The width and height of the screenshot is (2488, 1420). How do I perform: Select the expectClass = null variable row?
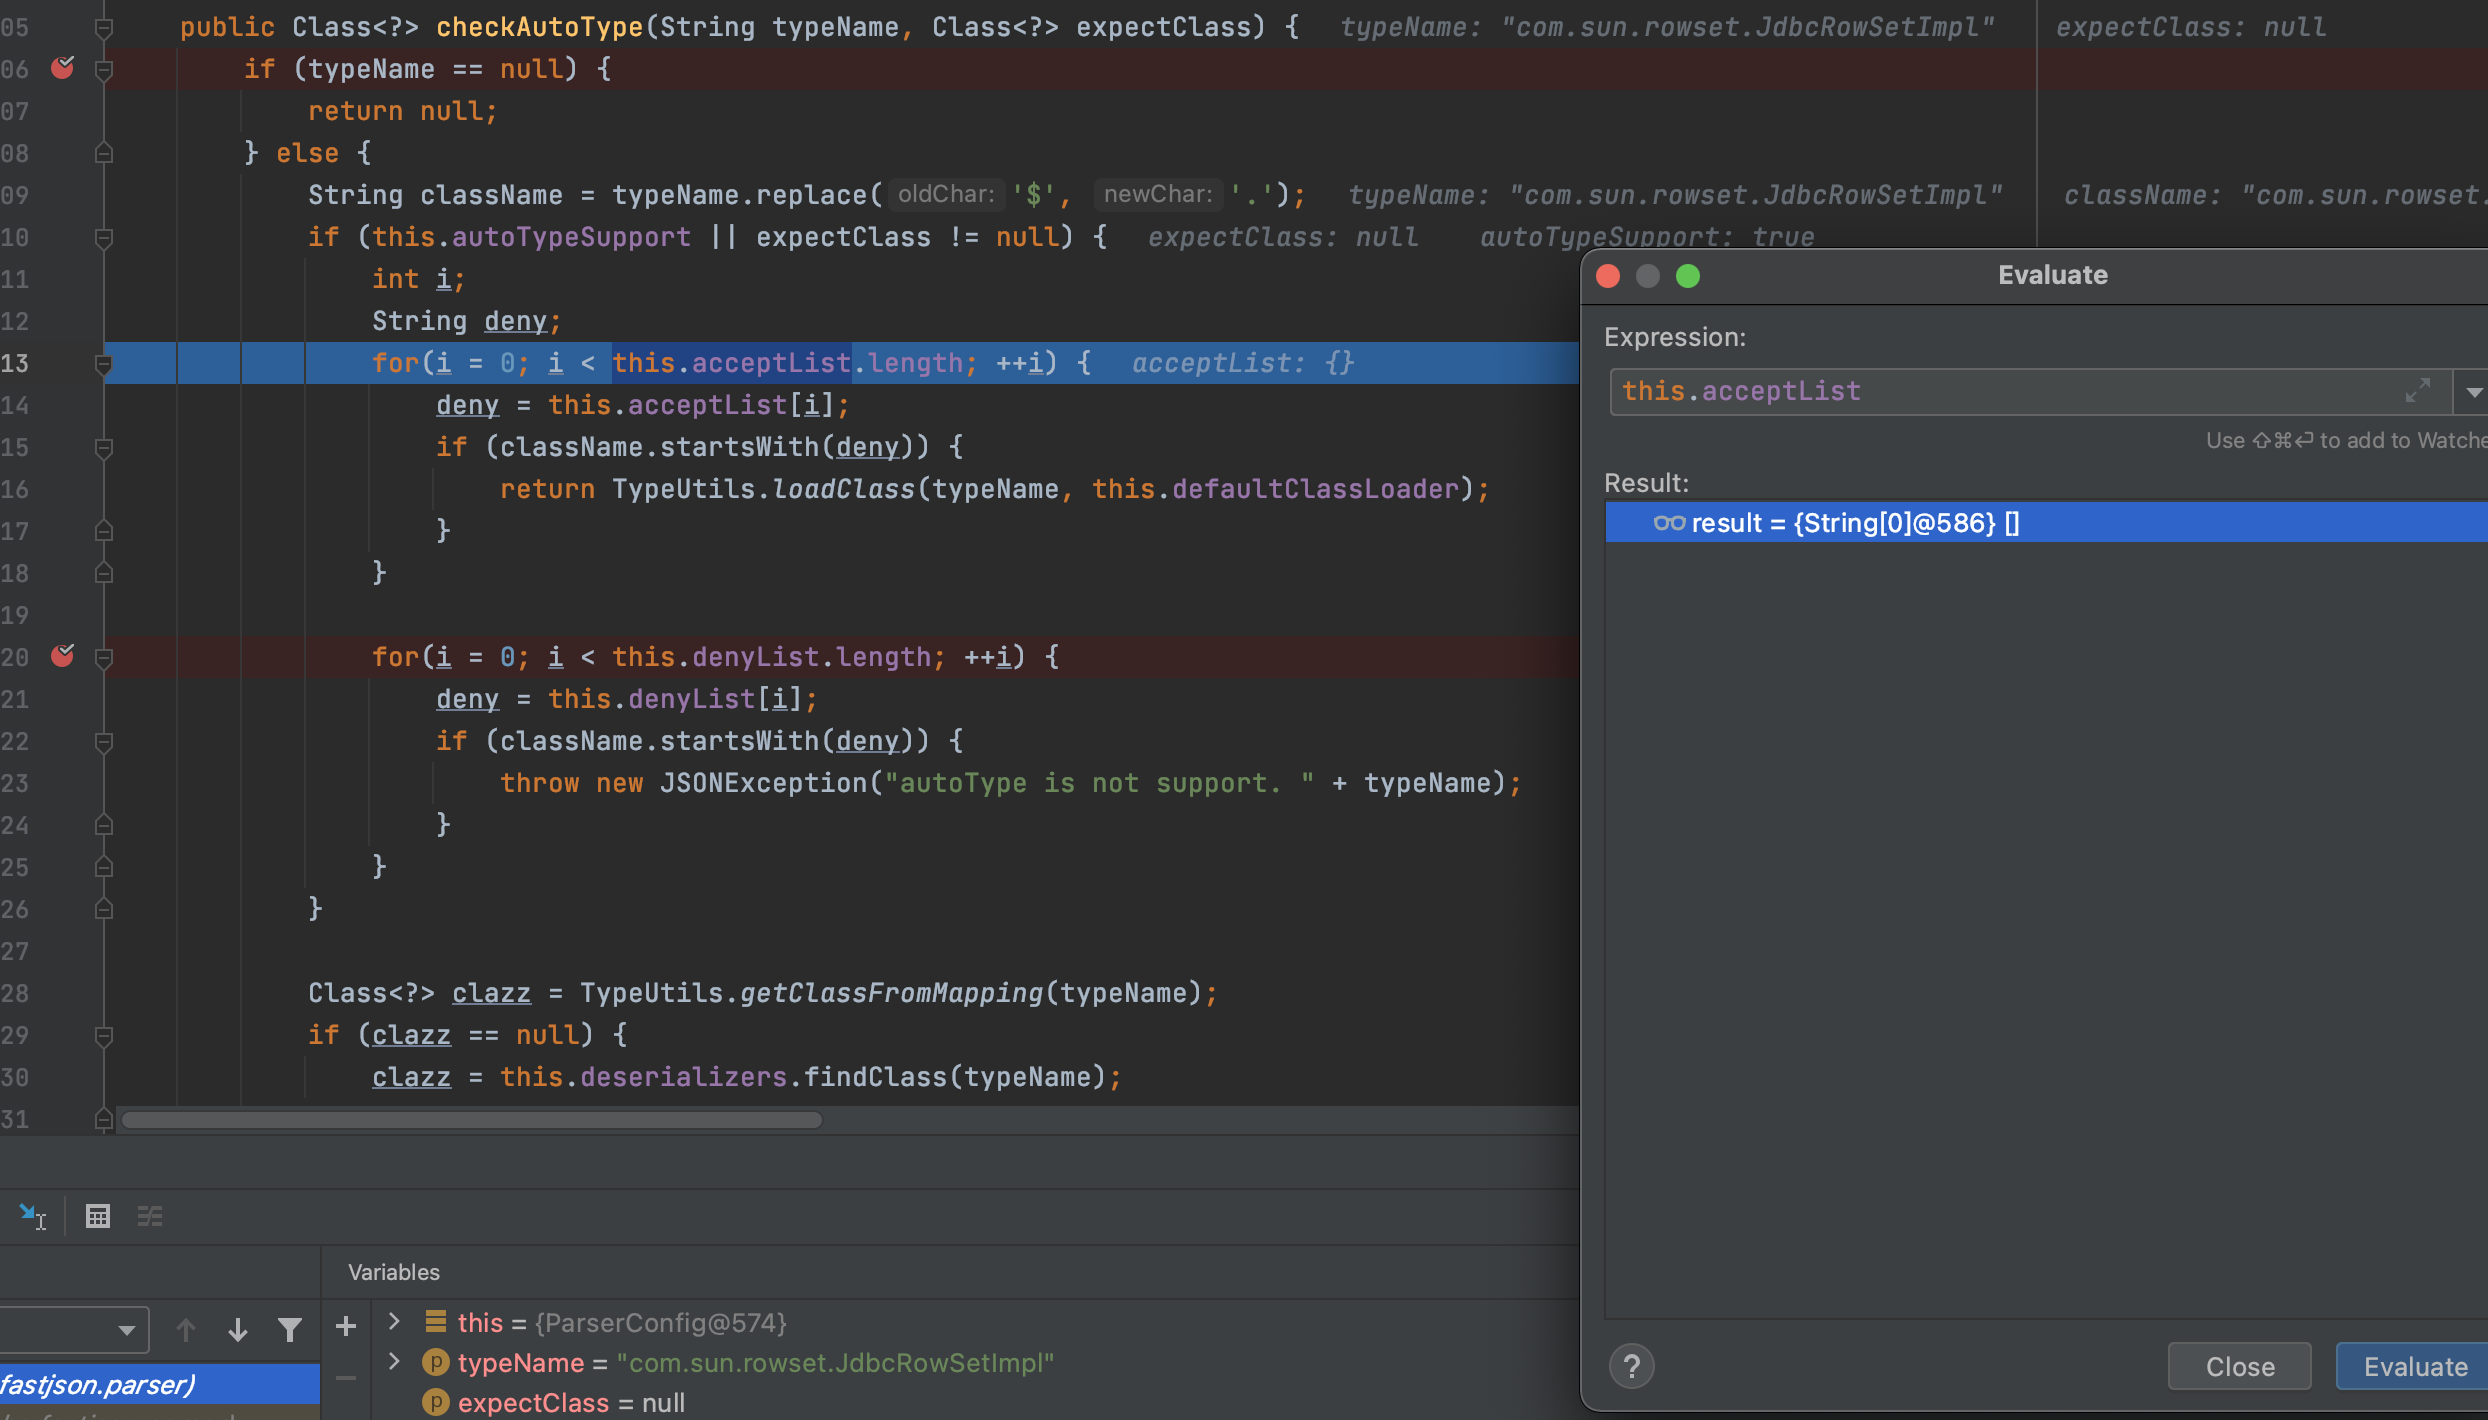[571, 1402]
